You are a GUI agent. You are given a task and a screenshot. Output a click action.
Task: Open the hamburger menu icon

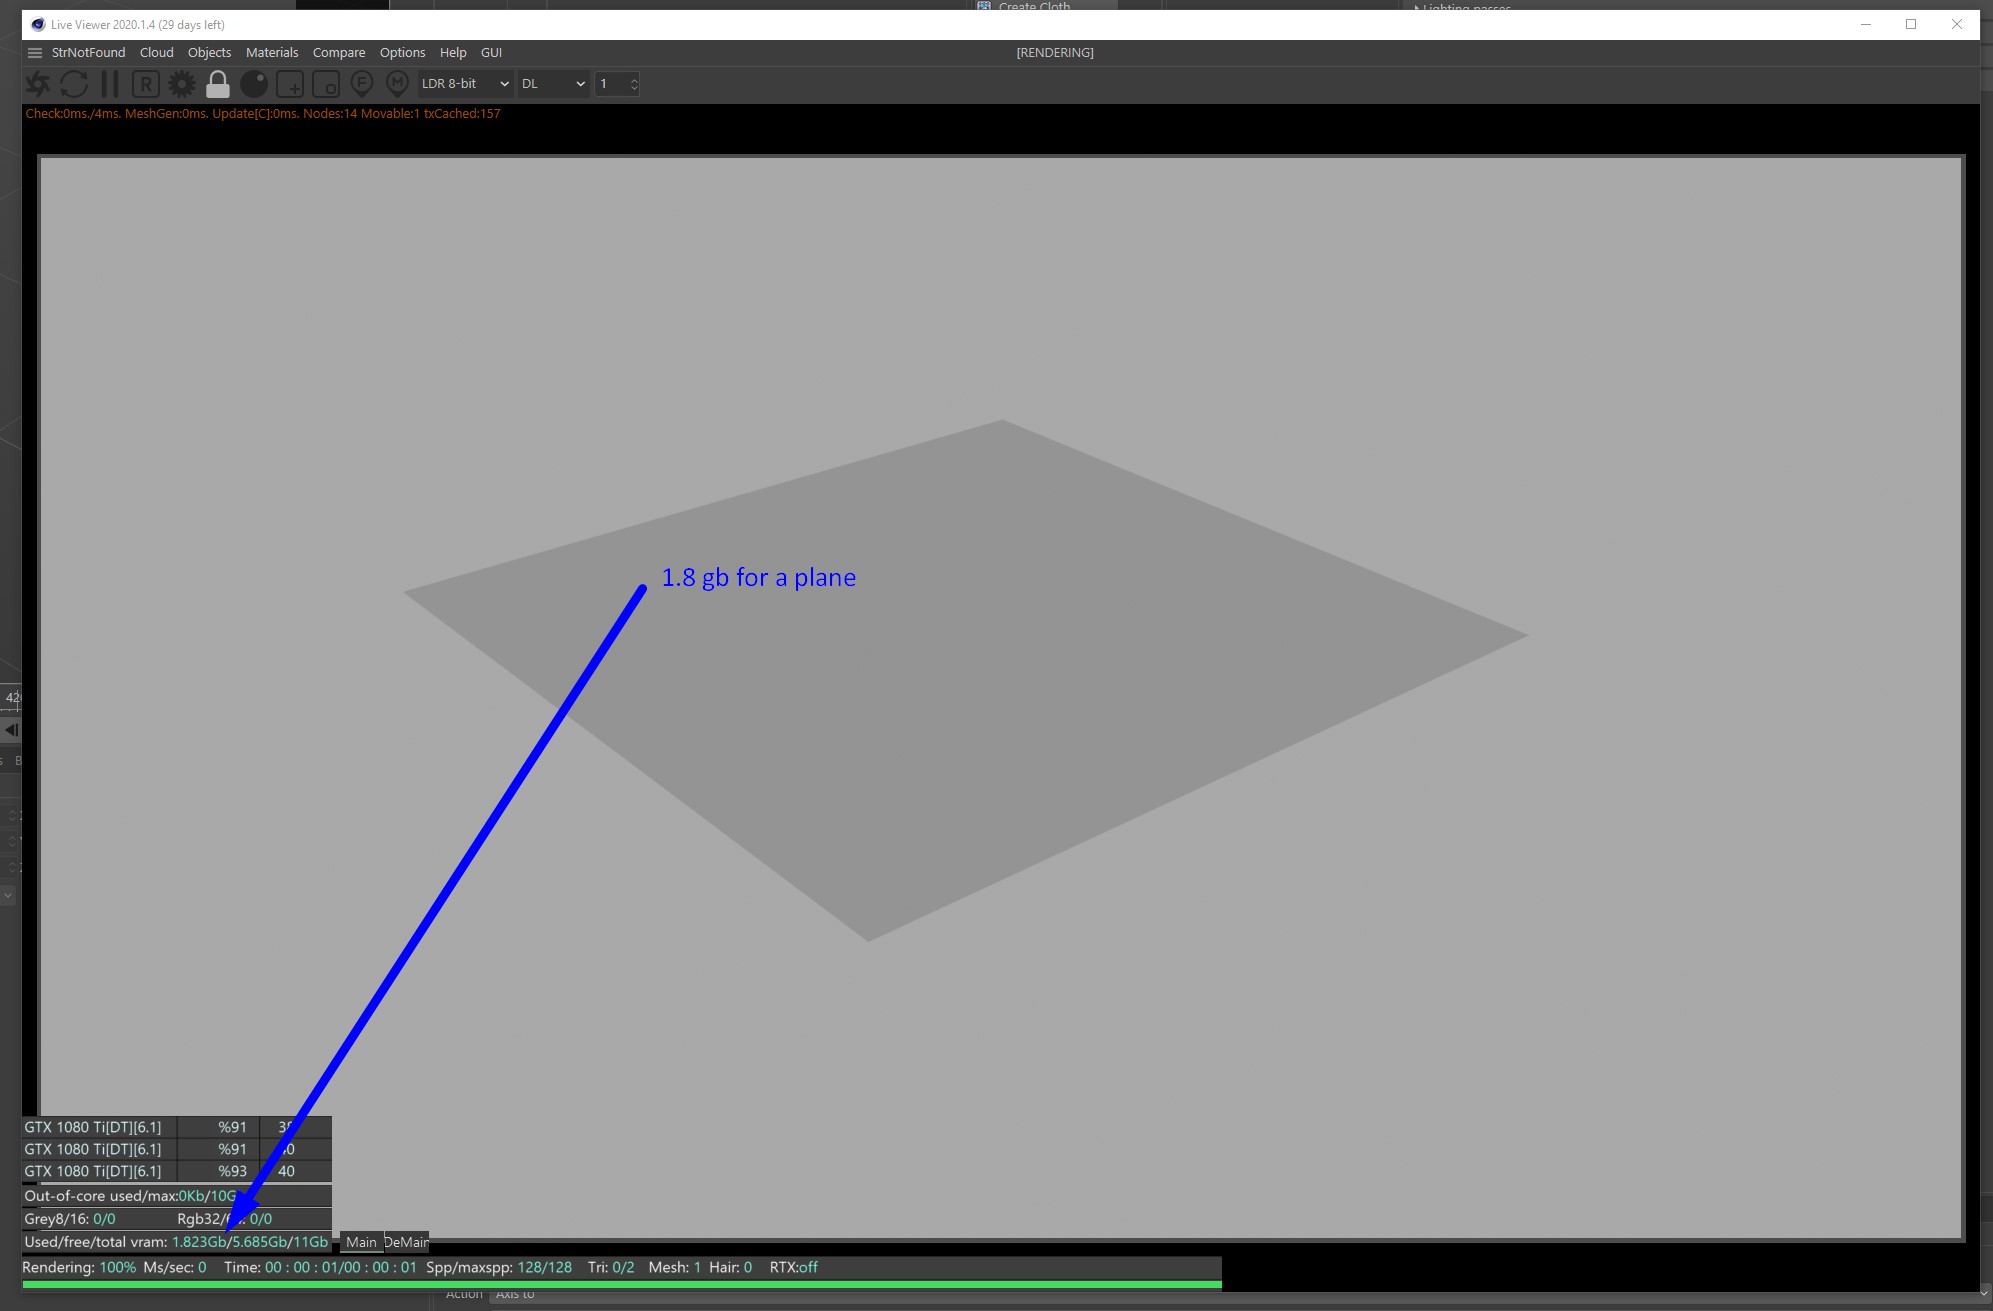click(35, 53)
